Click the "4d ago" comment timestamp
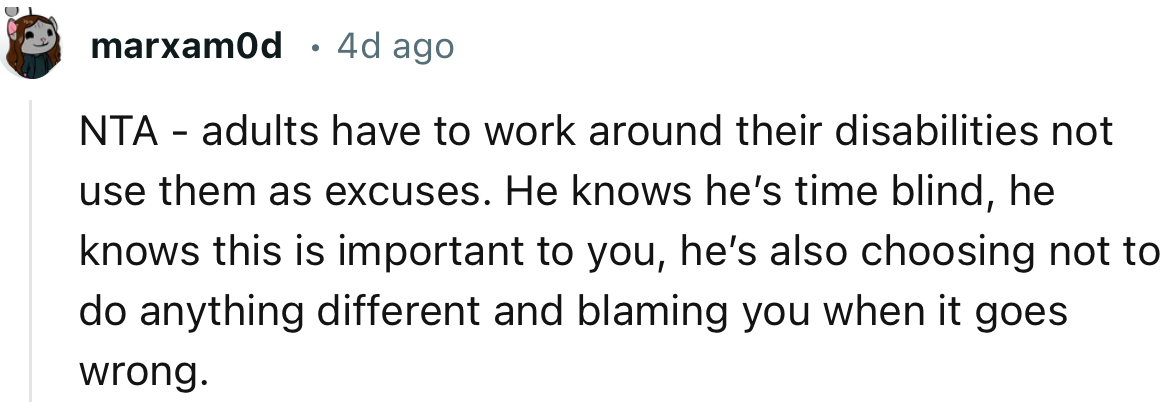This screenshot has width=1167, height=402. tap(395, 46)
